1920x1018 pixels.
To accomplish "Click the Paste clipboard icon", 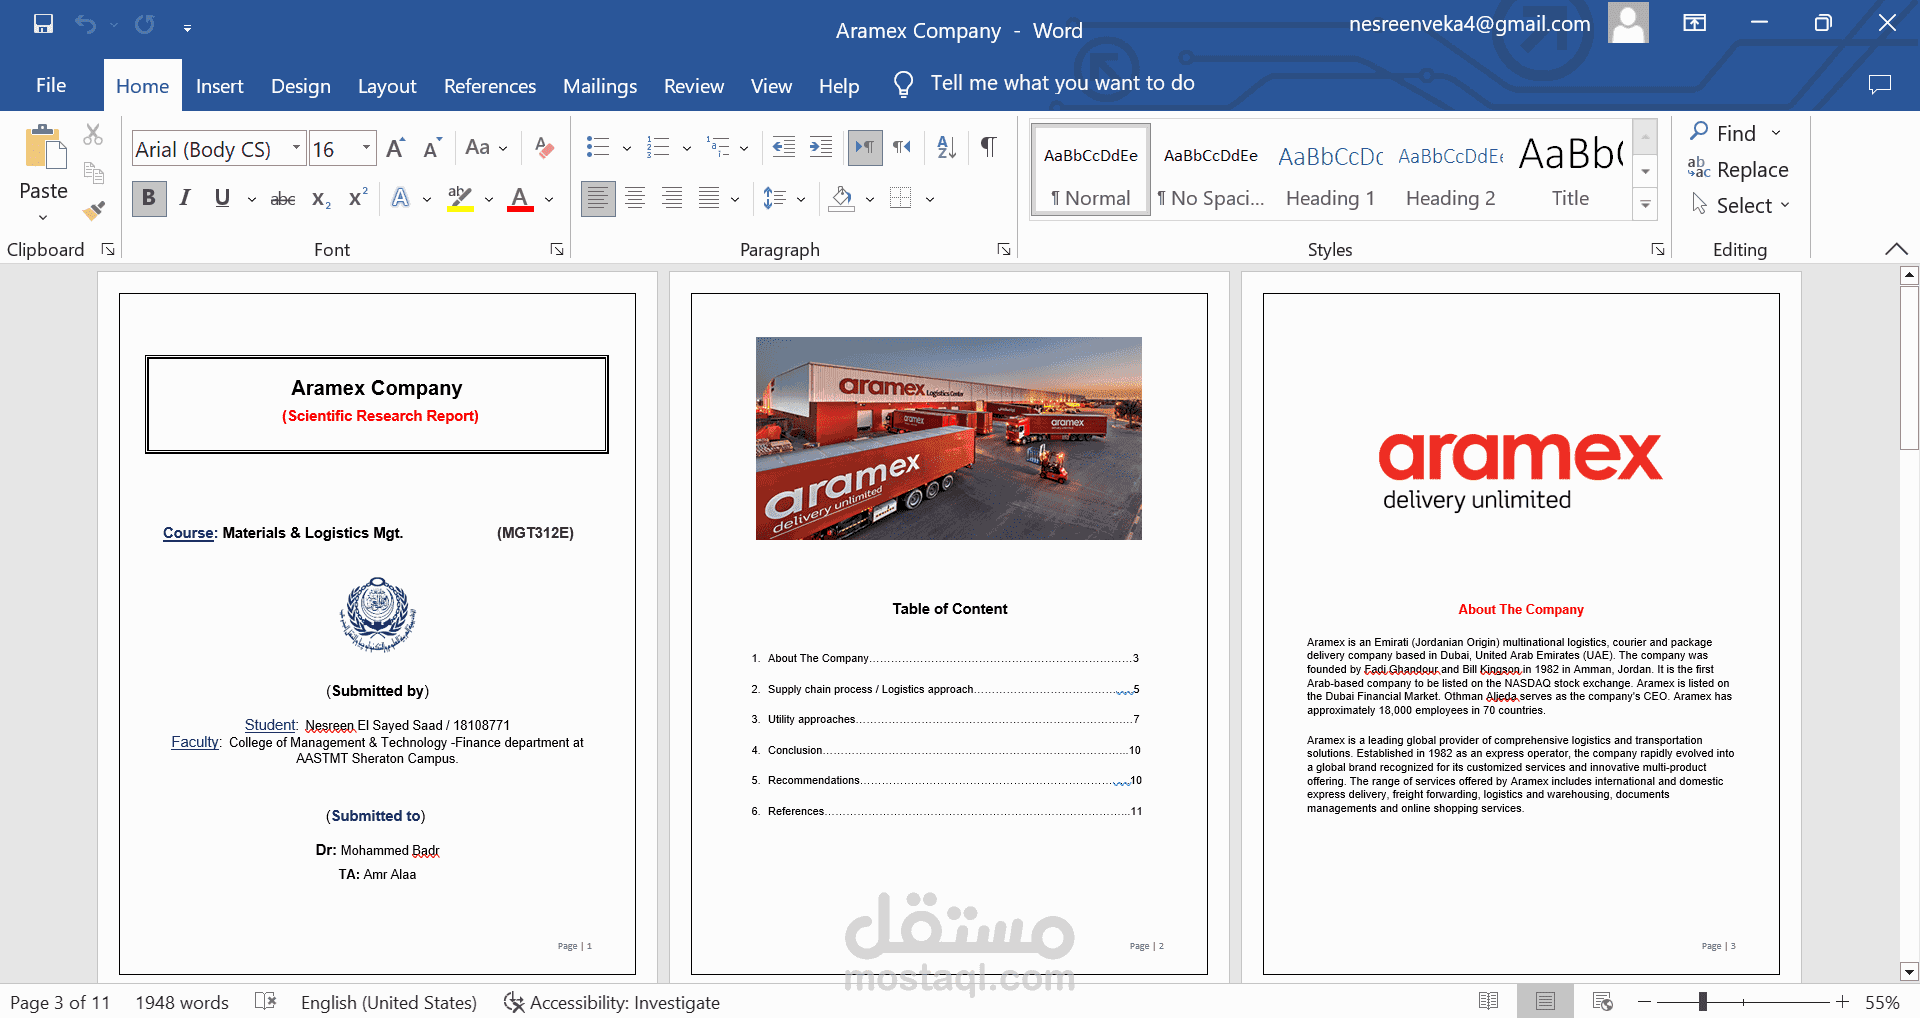I will pos(44,146).
